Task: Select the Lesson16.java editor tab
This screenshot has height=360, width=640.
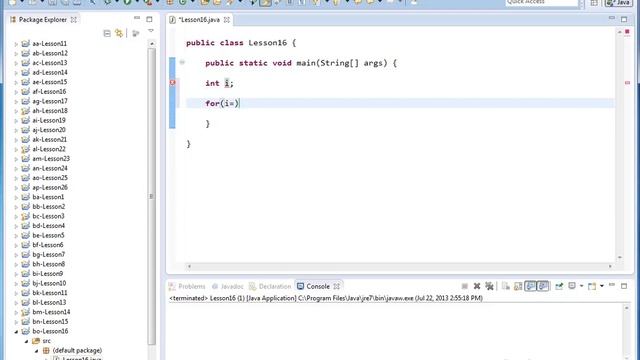Action: (x=199, y=20)
